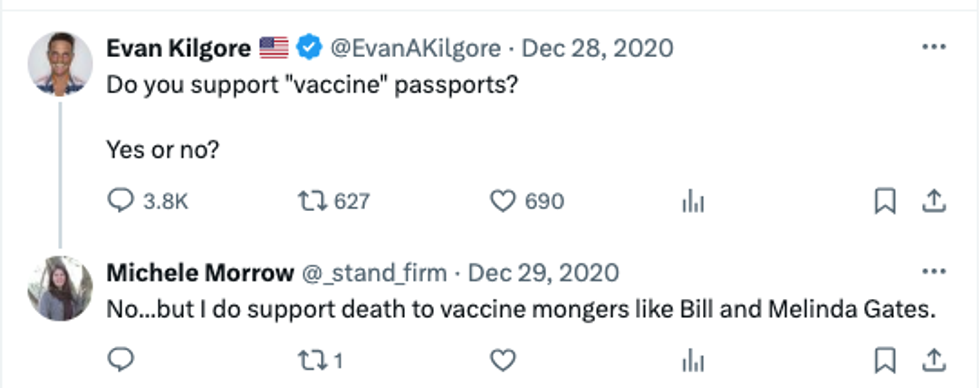Screen dimensions: 980x388
Task: Bookmark Michele Morrow's reply
Action: coord(885,361)
